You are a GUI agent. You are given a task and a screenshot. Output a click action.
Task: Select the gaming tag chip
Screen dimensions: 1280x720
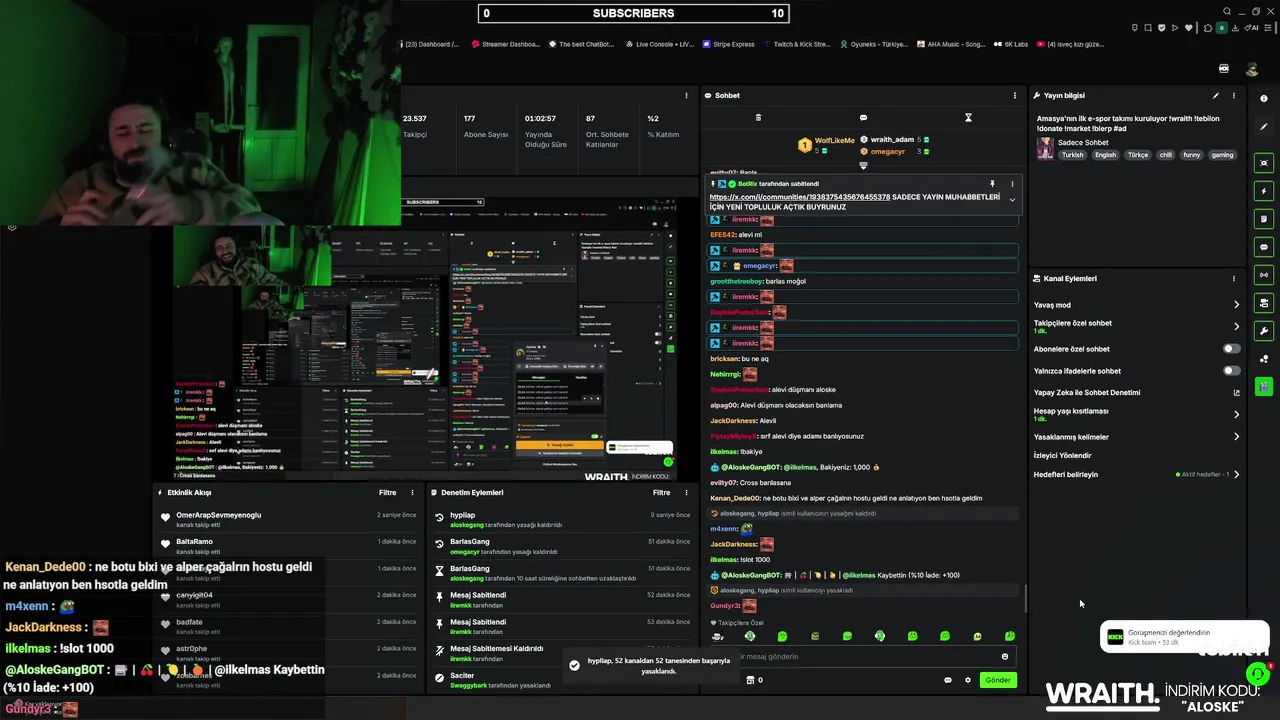point(1222,155)
